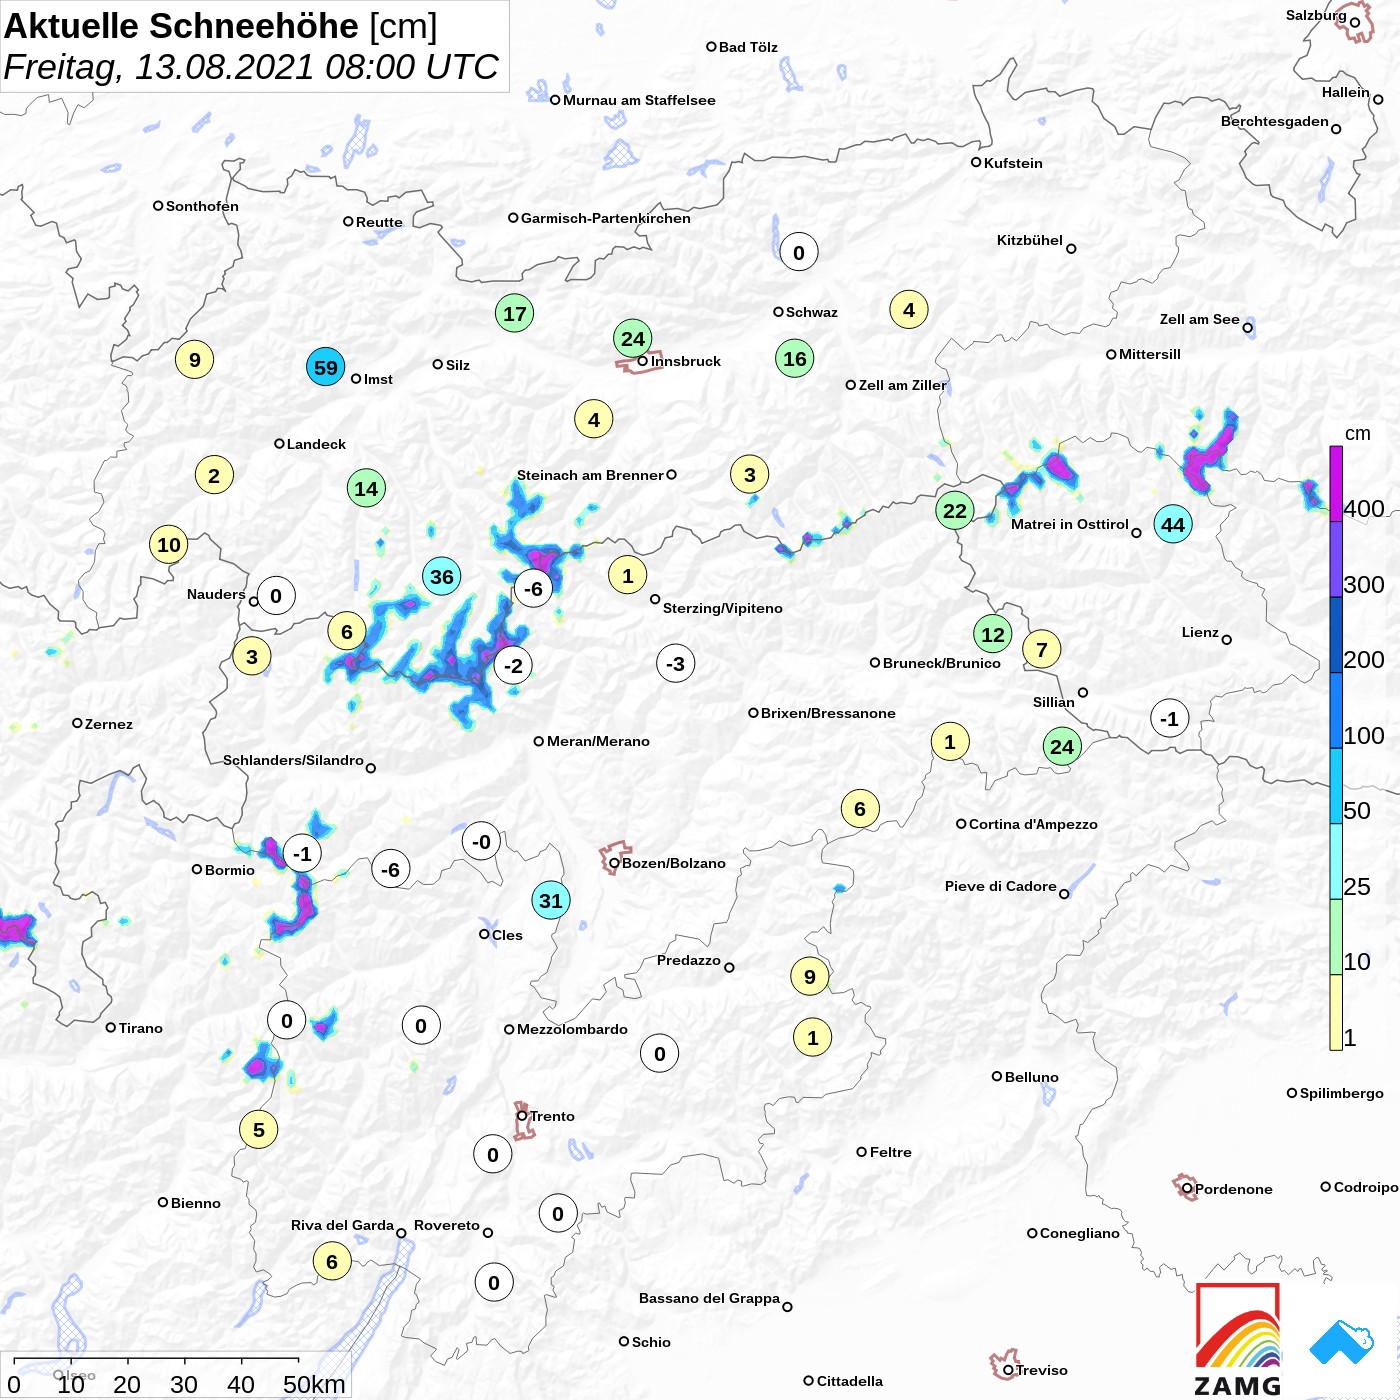This screenshot has width=1400, height=1400.
Task: Click the Sterzing/Vipiteno label
Action: click(723, 608)
